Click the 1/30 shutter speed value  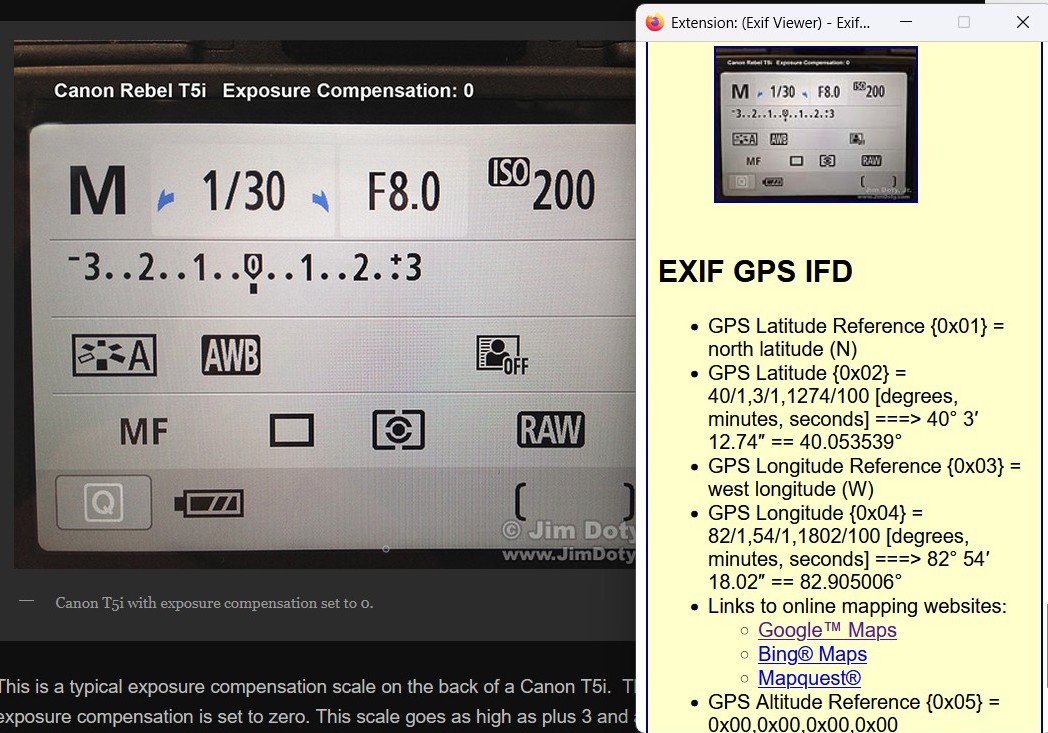coord(243,190)
